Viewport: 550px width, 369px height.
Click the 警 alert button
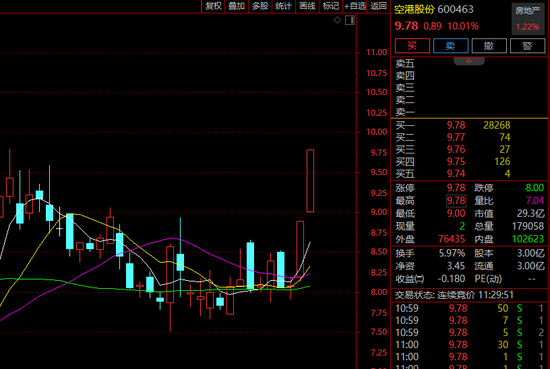tap(528, 46)
